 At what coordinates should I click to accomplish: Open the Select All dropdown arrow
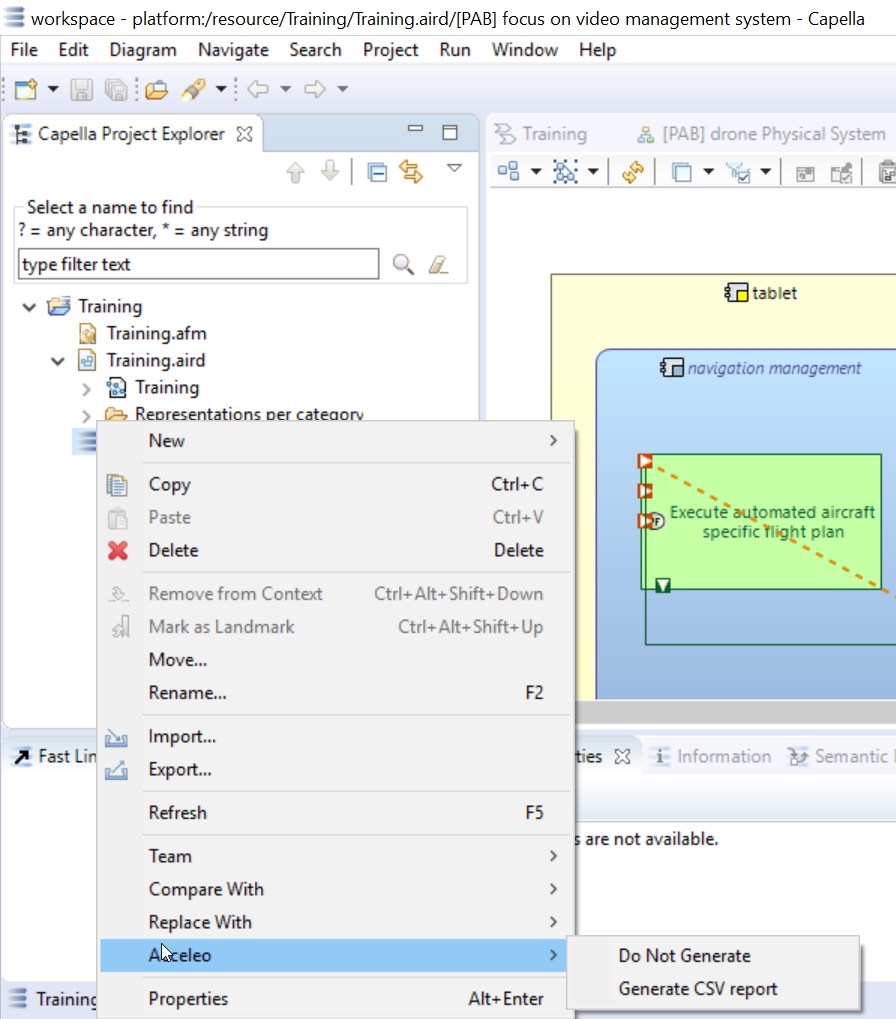[x=593, y=172]
